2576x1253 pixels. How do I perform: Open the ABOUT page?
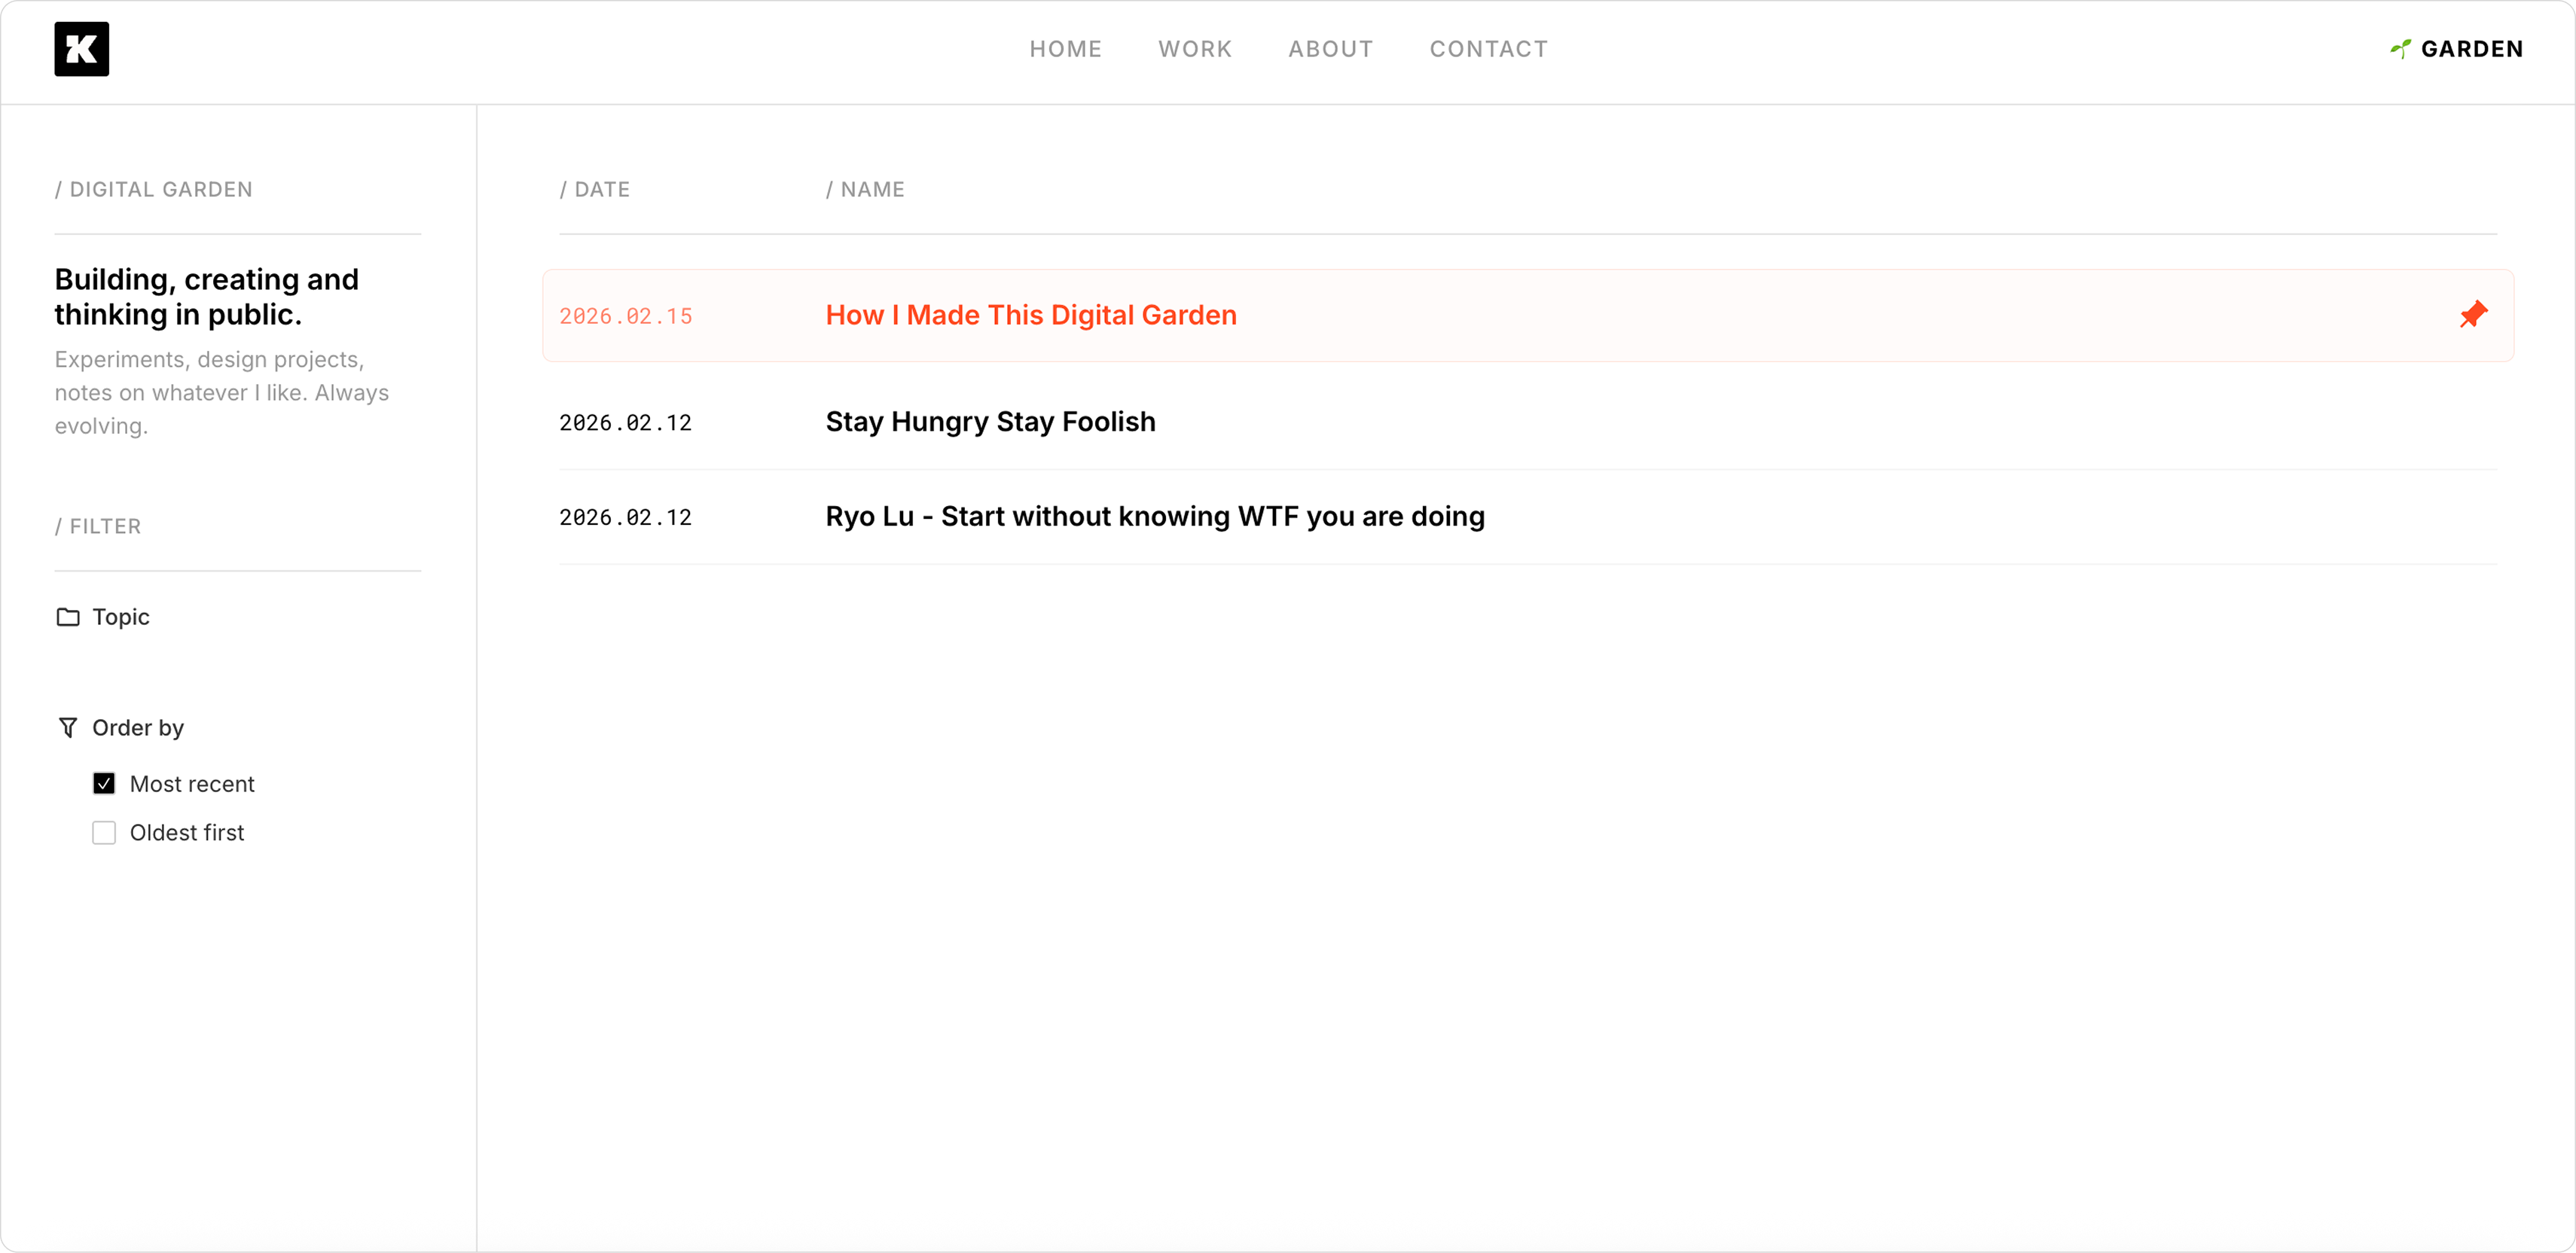pyautogui.click(x=1330, y=48)
